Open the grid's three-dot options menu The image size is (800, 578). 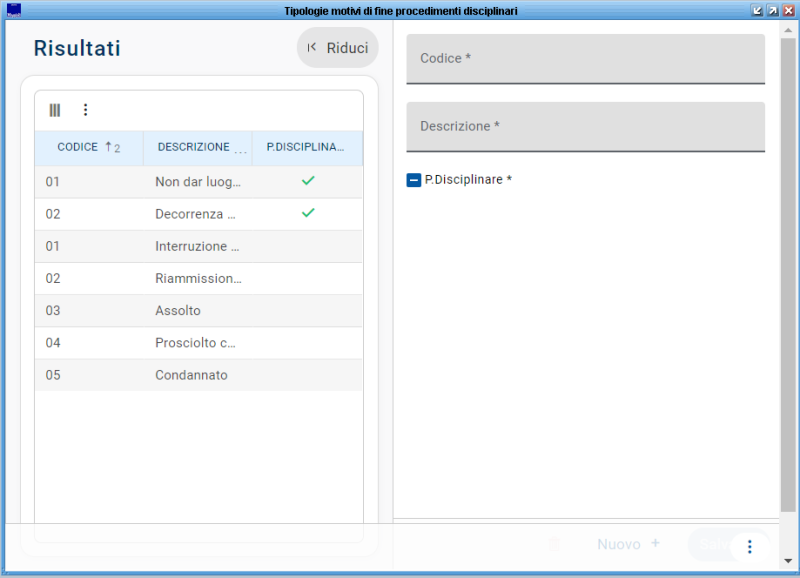85,110
